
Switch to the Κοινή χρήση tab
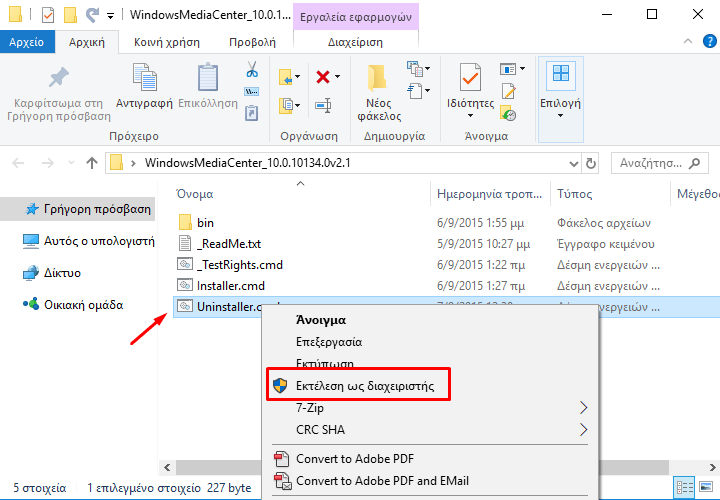(167, 42)
